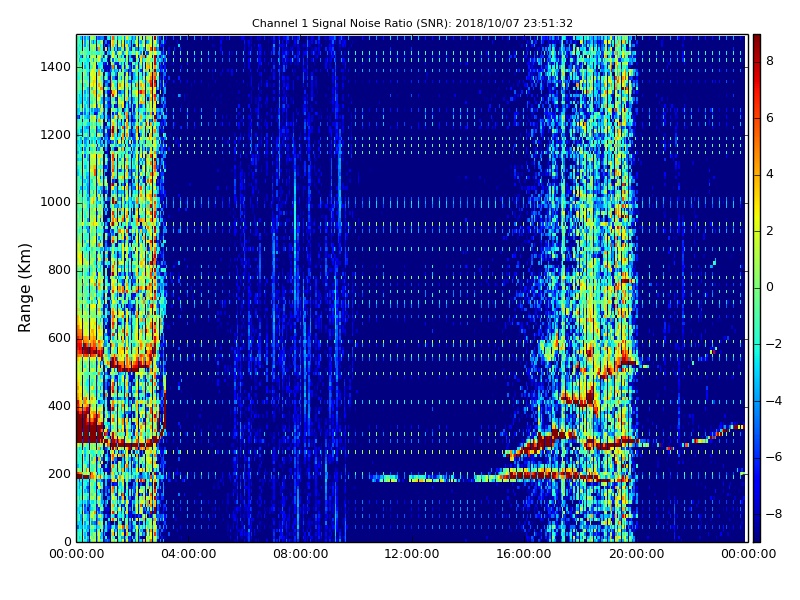Click the colorbar value −4 label

coord(774,401)
